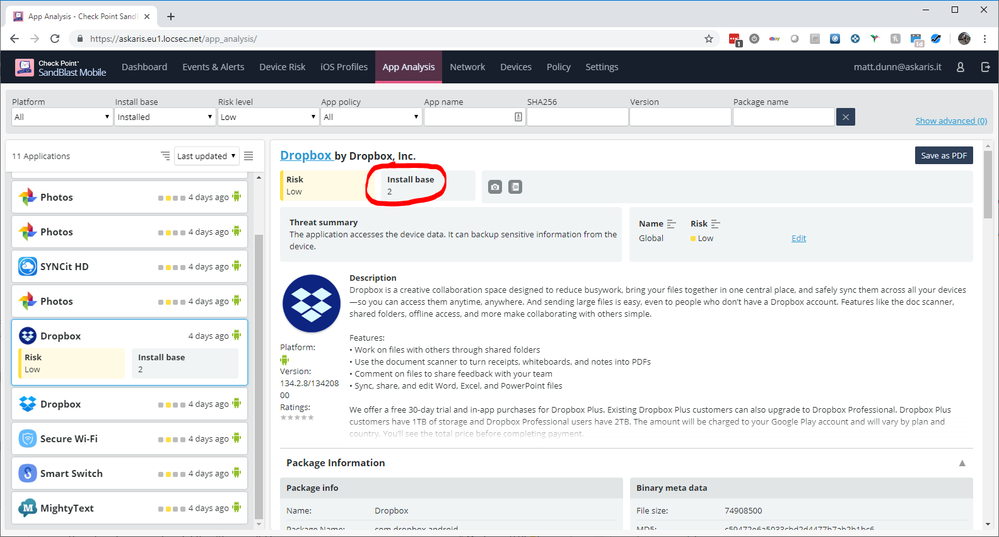
Task: Click the Android platform icon under Platform
Action: pyautogui.click(x=284, y=360)
